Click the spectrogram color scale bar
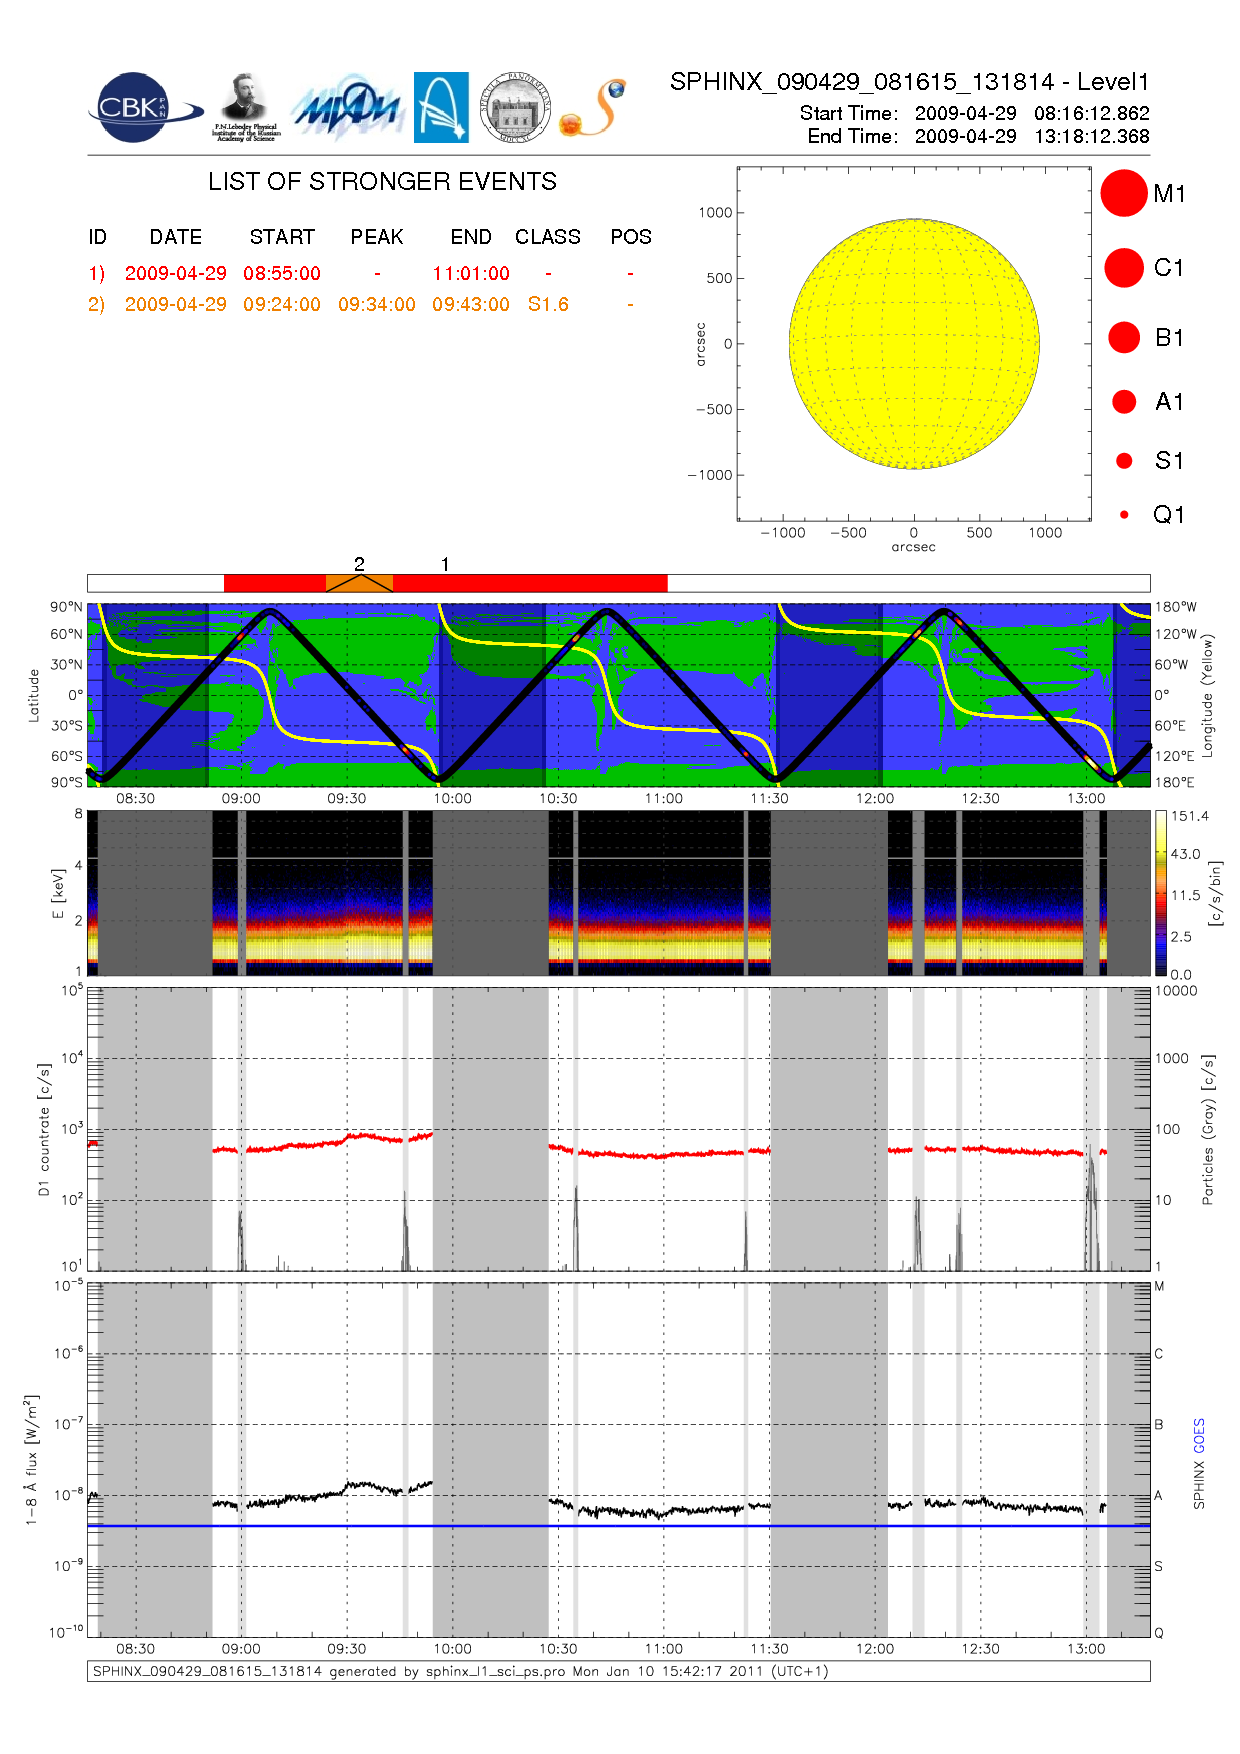 (x=1160, y=893)
